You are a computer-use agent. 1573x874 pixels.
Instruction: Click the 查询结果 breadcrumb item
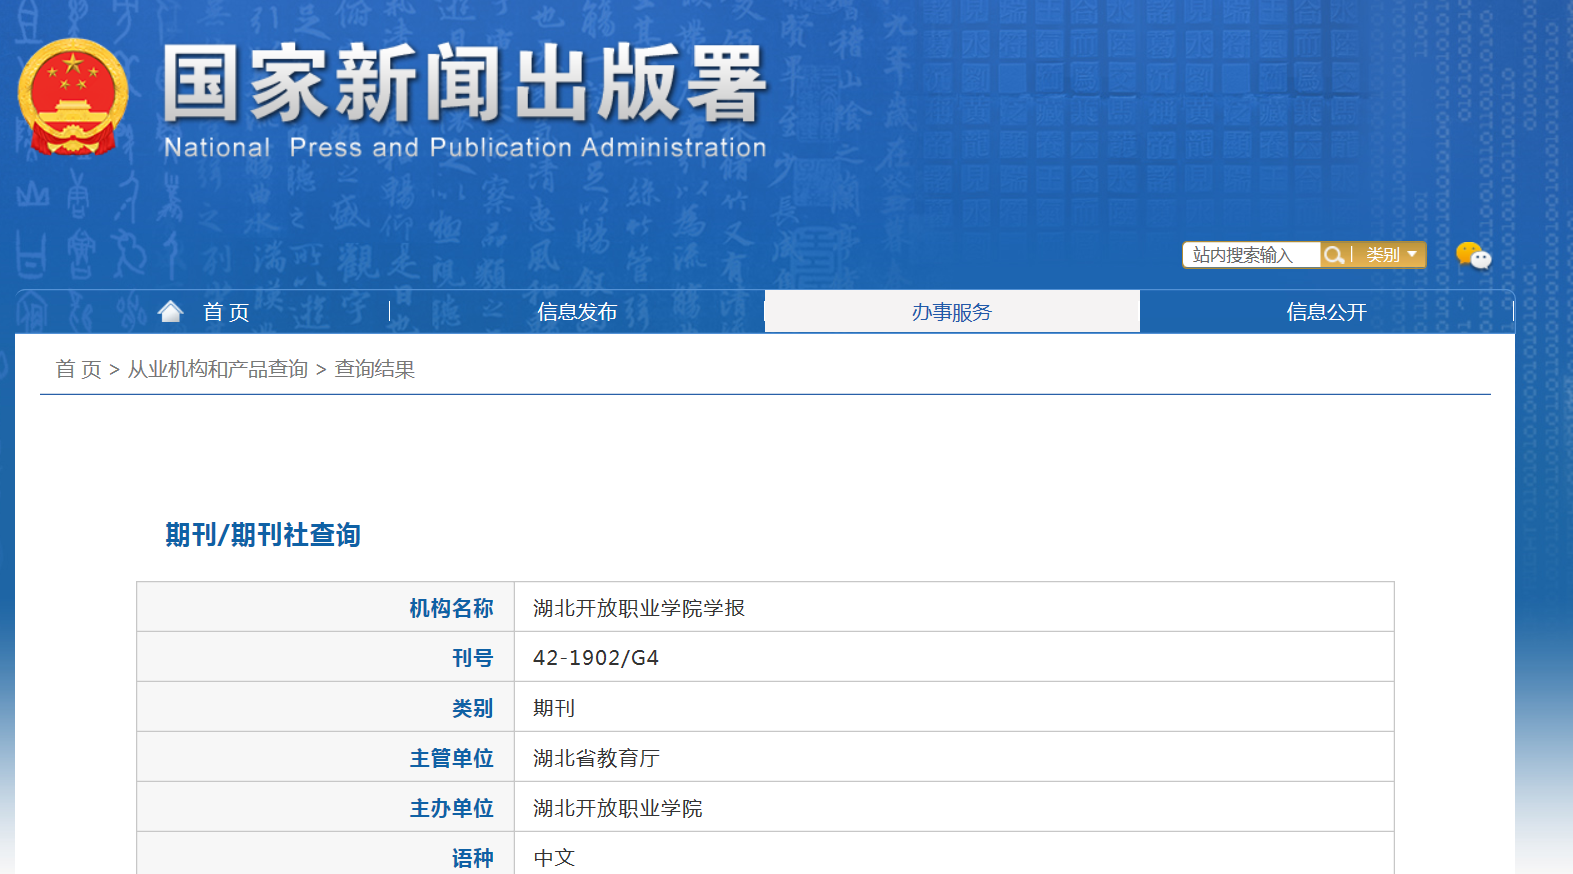374,369
